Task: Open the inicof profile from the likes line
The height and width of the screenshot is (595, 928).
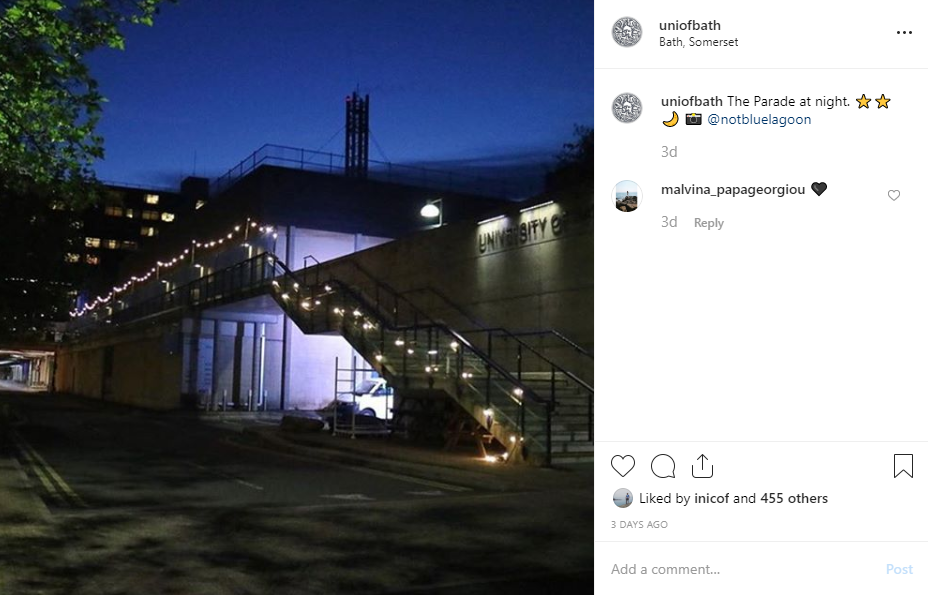Action: click(712, 498)
